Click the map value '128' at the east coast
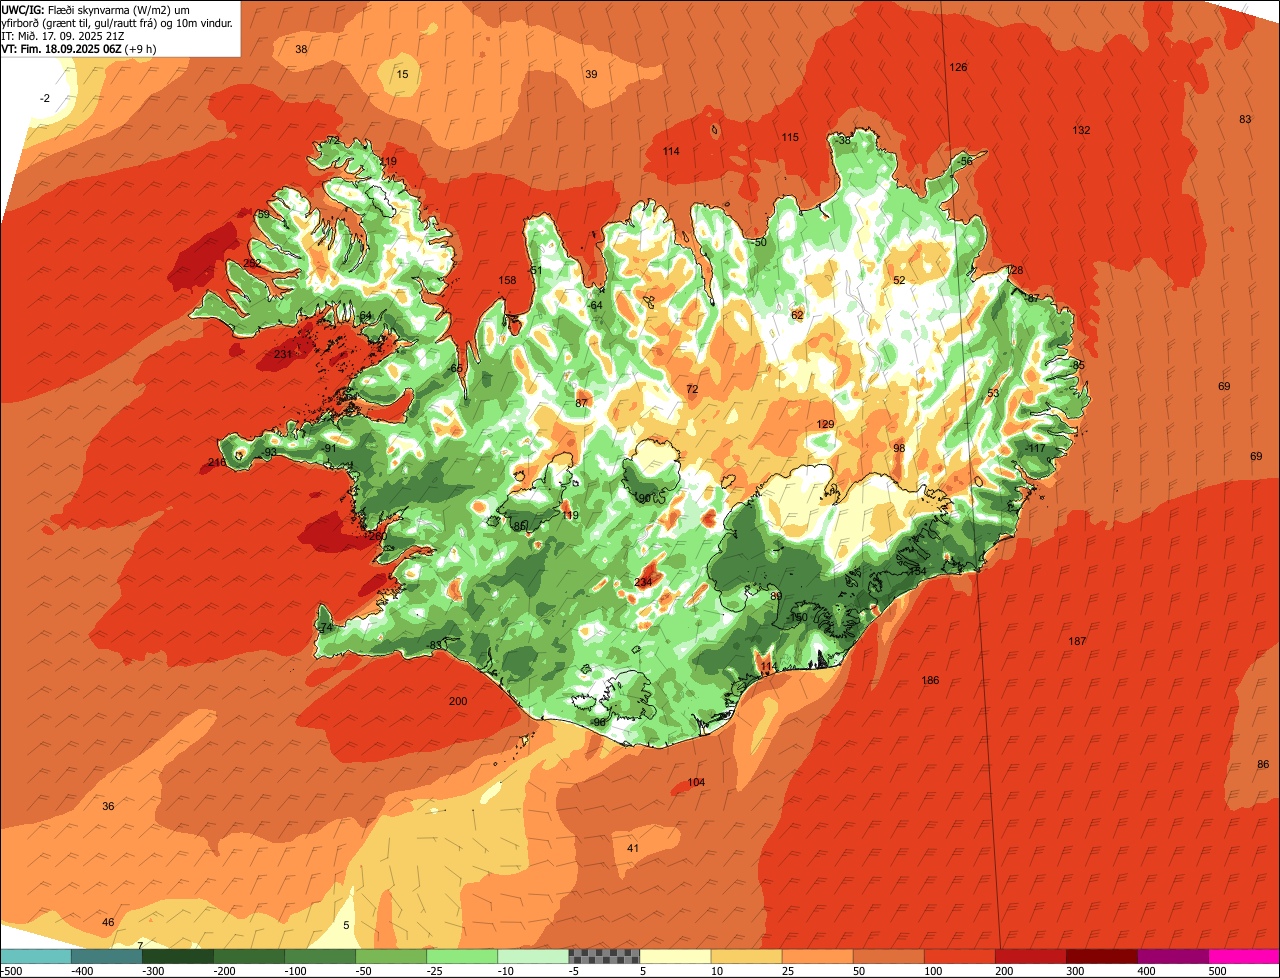This screenshot has height=978, width=1280. point(1015,270)
